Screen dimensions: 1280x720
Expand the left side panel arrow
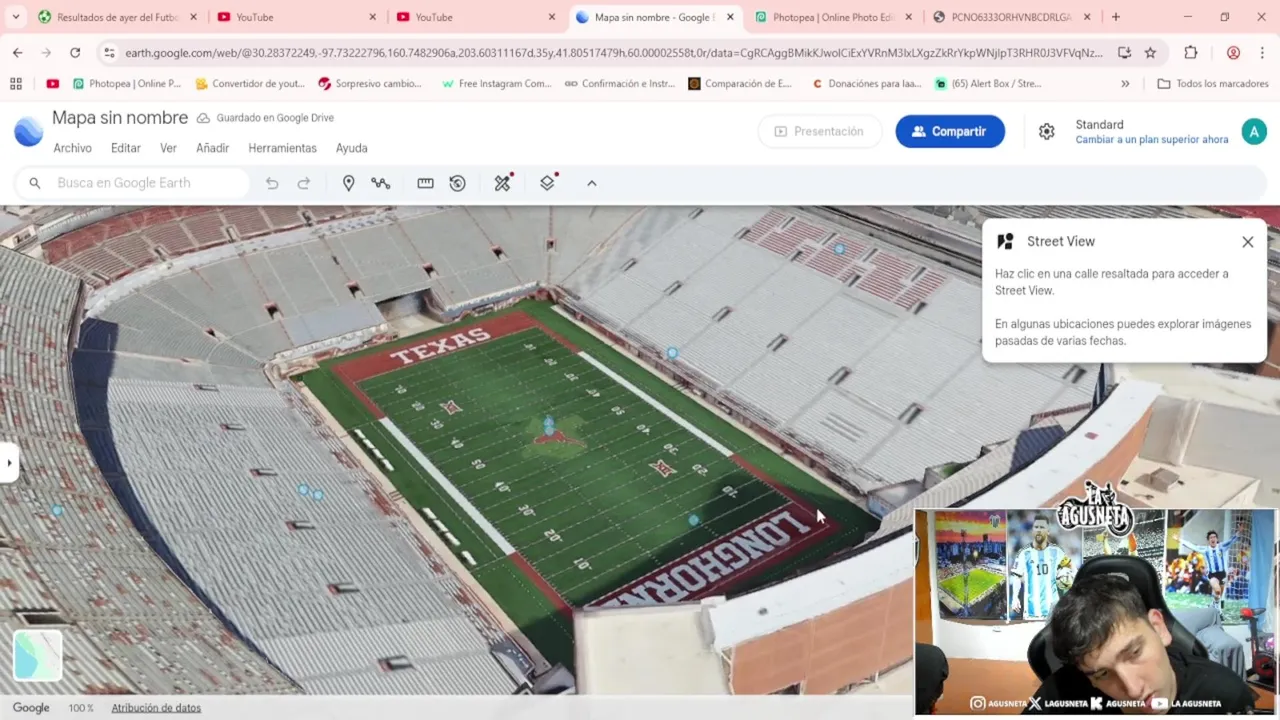coord(9,463)
